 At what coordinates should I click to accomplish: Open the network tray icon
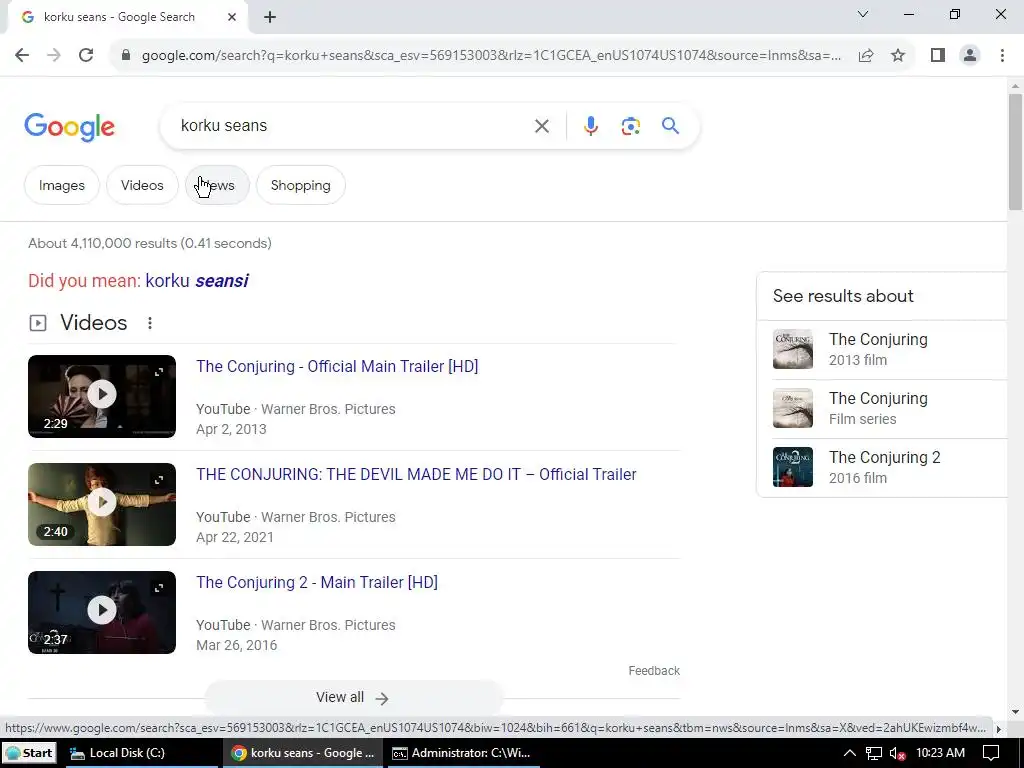(874, 753)
